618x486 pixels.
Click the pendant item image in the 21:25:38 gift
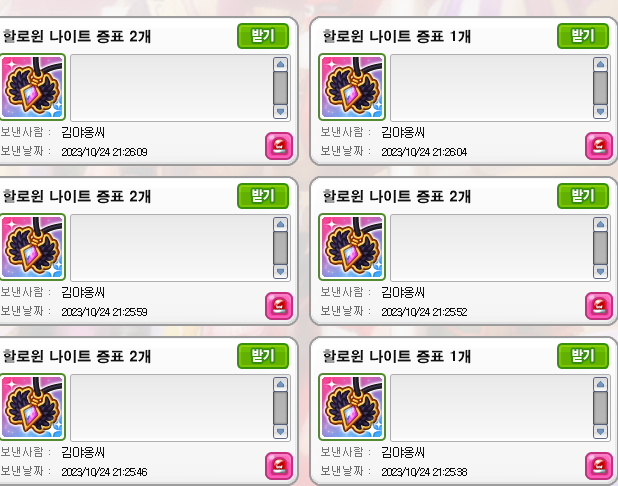pos(352,407)
